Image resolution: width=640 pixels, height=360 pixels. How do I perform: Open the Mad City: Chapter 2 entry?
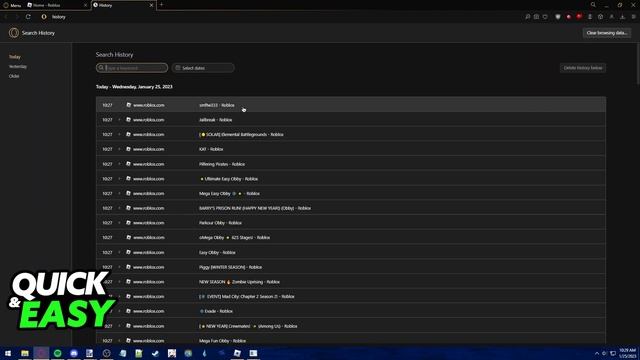point(351,296)
